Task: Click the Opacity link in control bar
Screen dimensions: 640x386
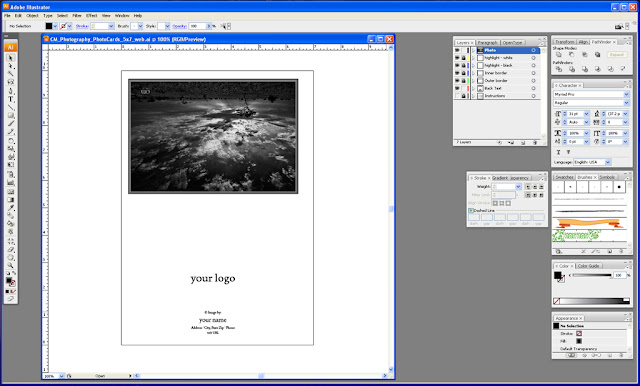Action: [x=179, y=26]
